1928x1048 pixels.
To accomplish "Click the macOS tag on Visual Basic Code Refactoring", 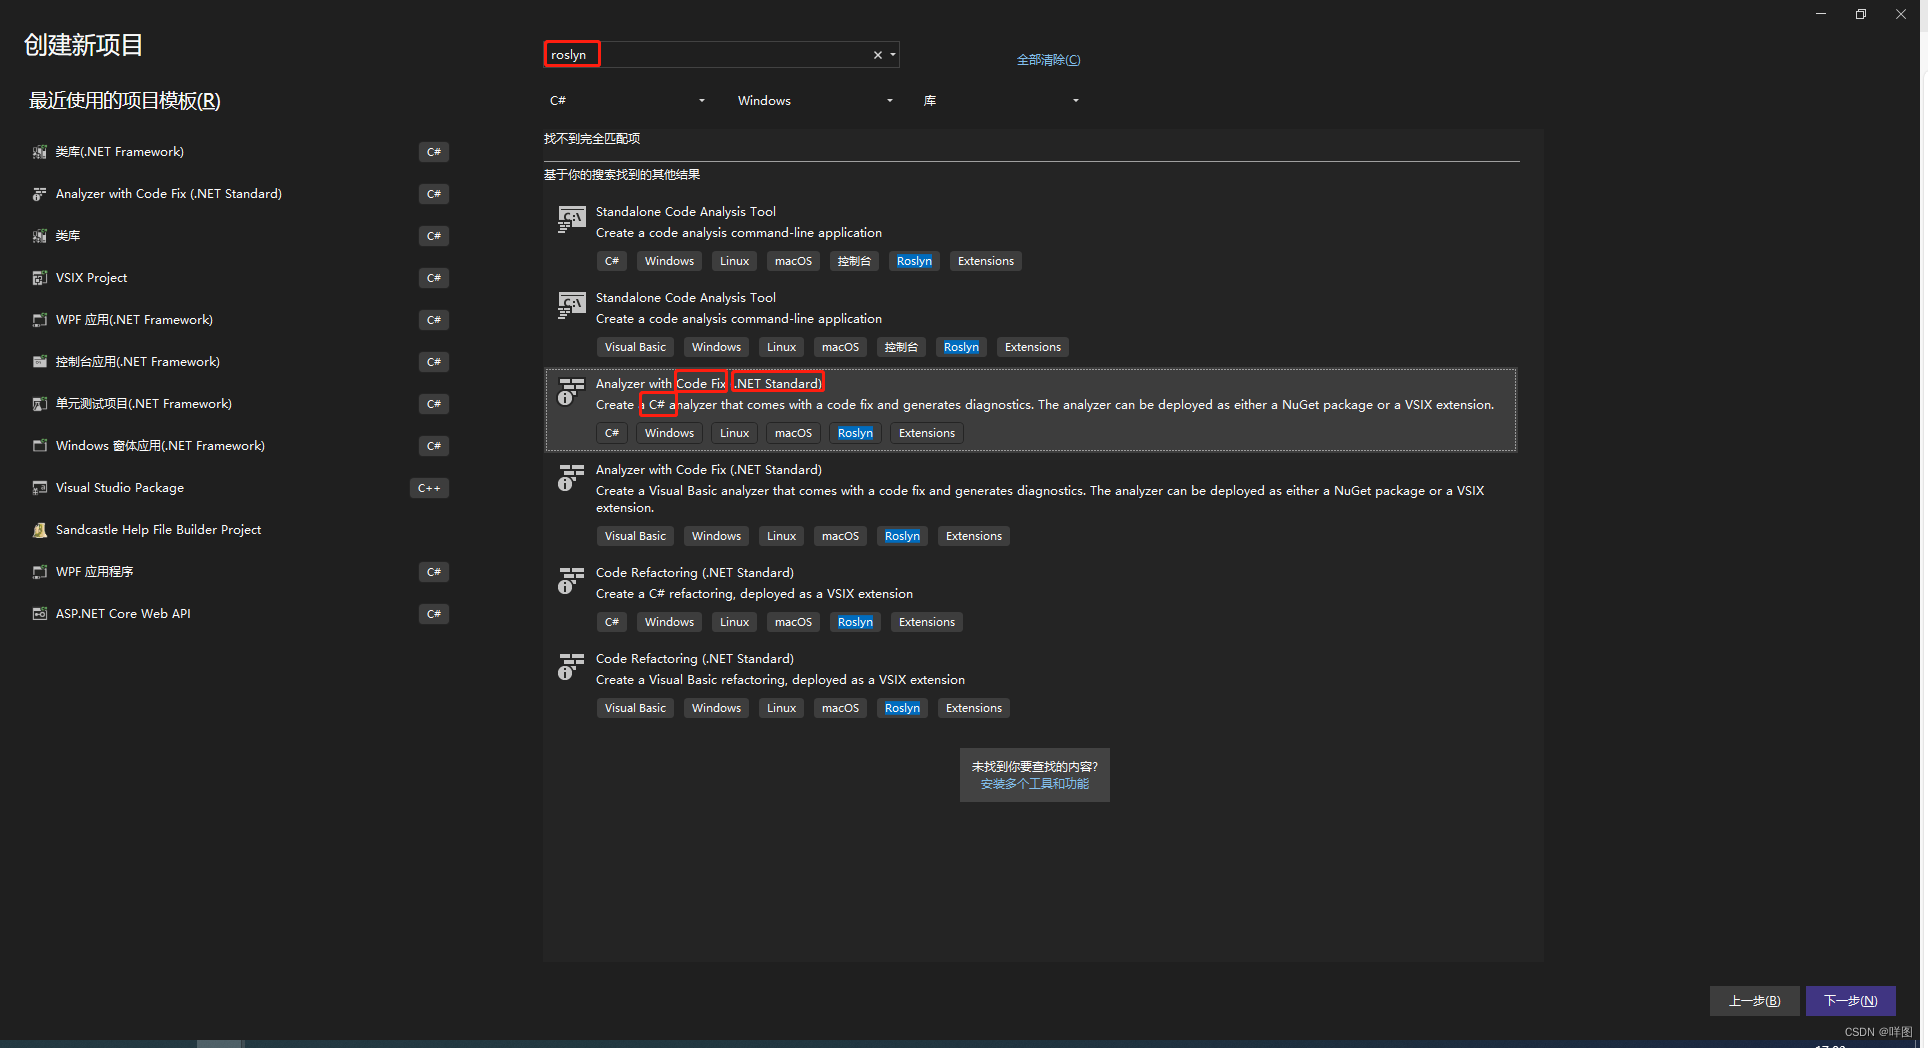I will pos(840,708).
